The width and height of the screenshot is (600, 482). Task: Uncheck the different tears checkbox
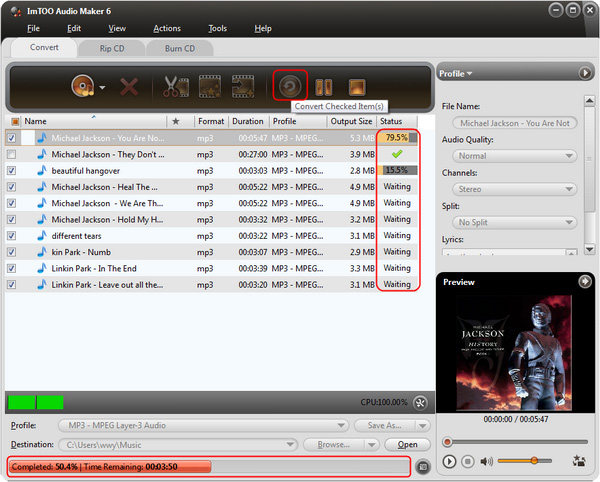11,236
